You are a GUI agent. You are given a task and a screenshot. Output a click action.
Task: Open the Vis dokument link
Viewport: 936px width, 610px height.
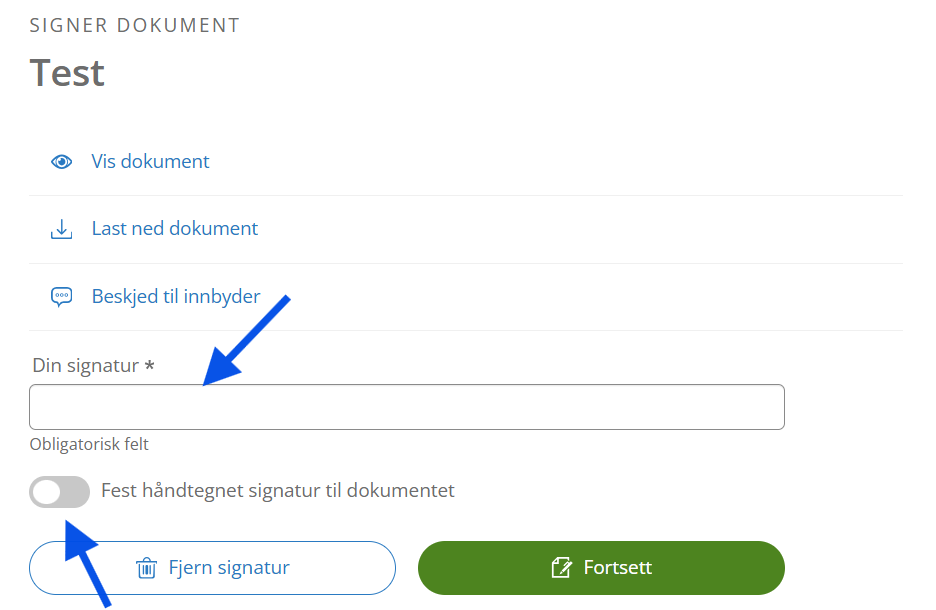[150, 162]
